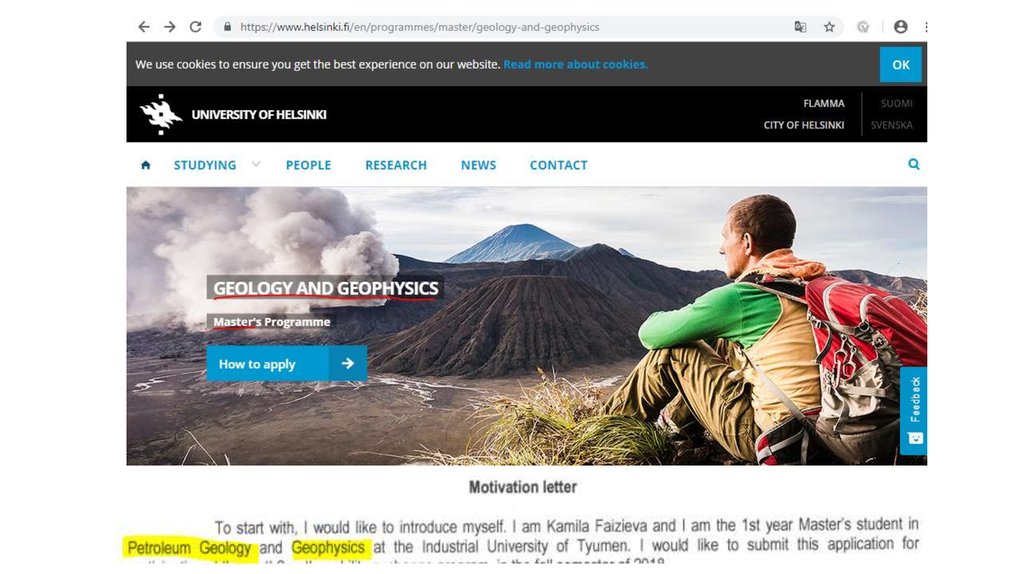Viewport: 1024px width, 574px height.
Task: Open Read more about cookies link
Action: tap(575, 65)
